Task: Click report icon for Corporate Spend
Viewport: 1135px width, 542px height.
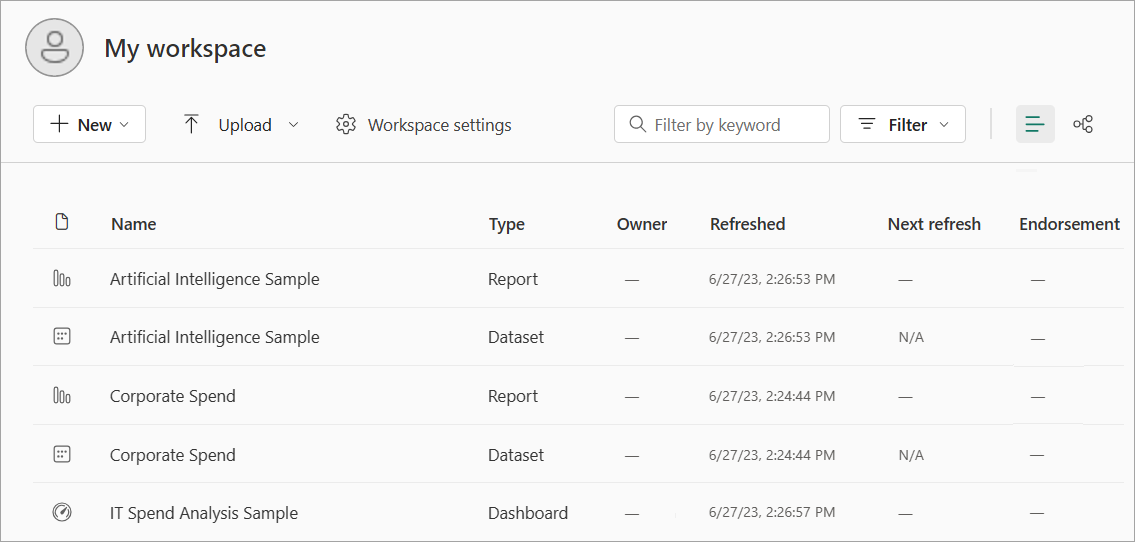Action: point(62,395)
